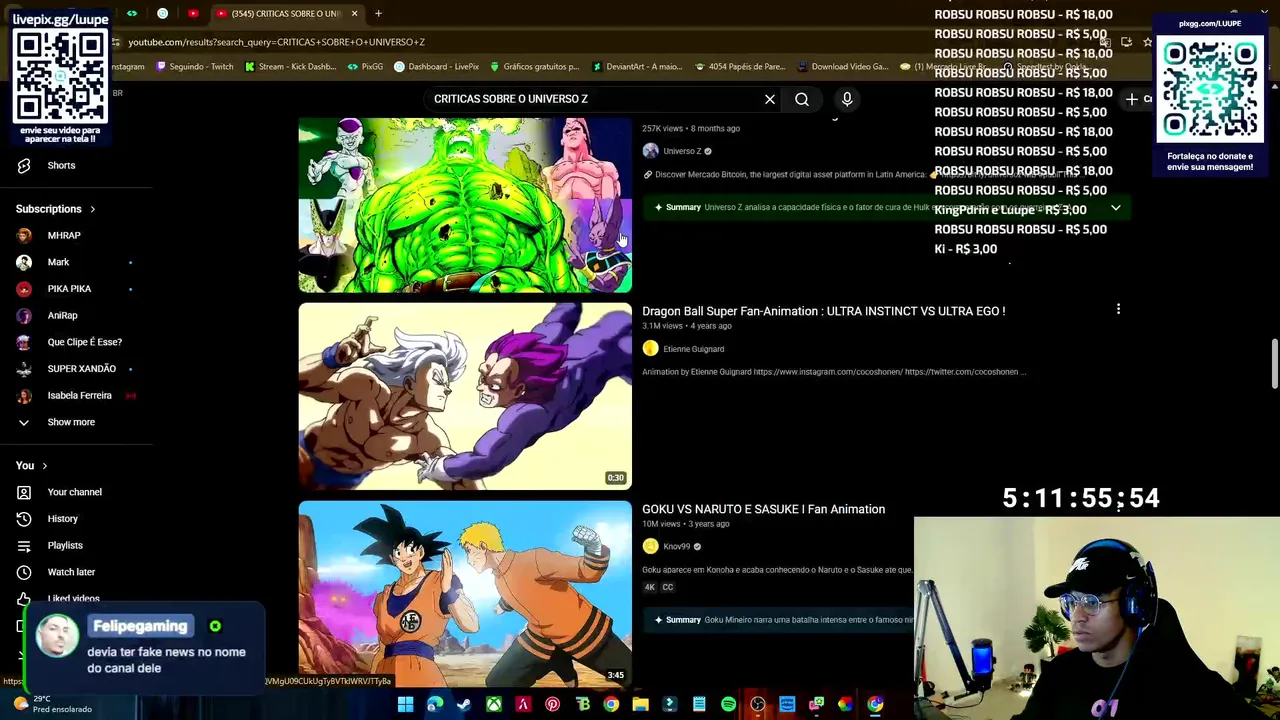Open the Gráficos gratuitos bookmark

[534, 67]
